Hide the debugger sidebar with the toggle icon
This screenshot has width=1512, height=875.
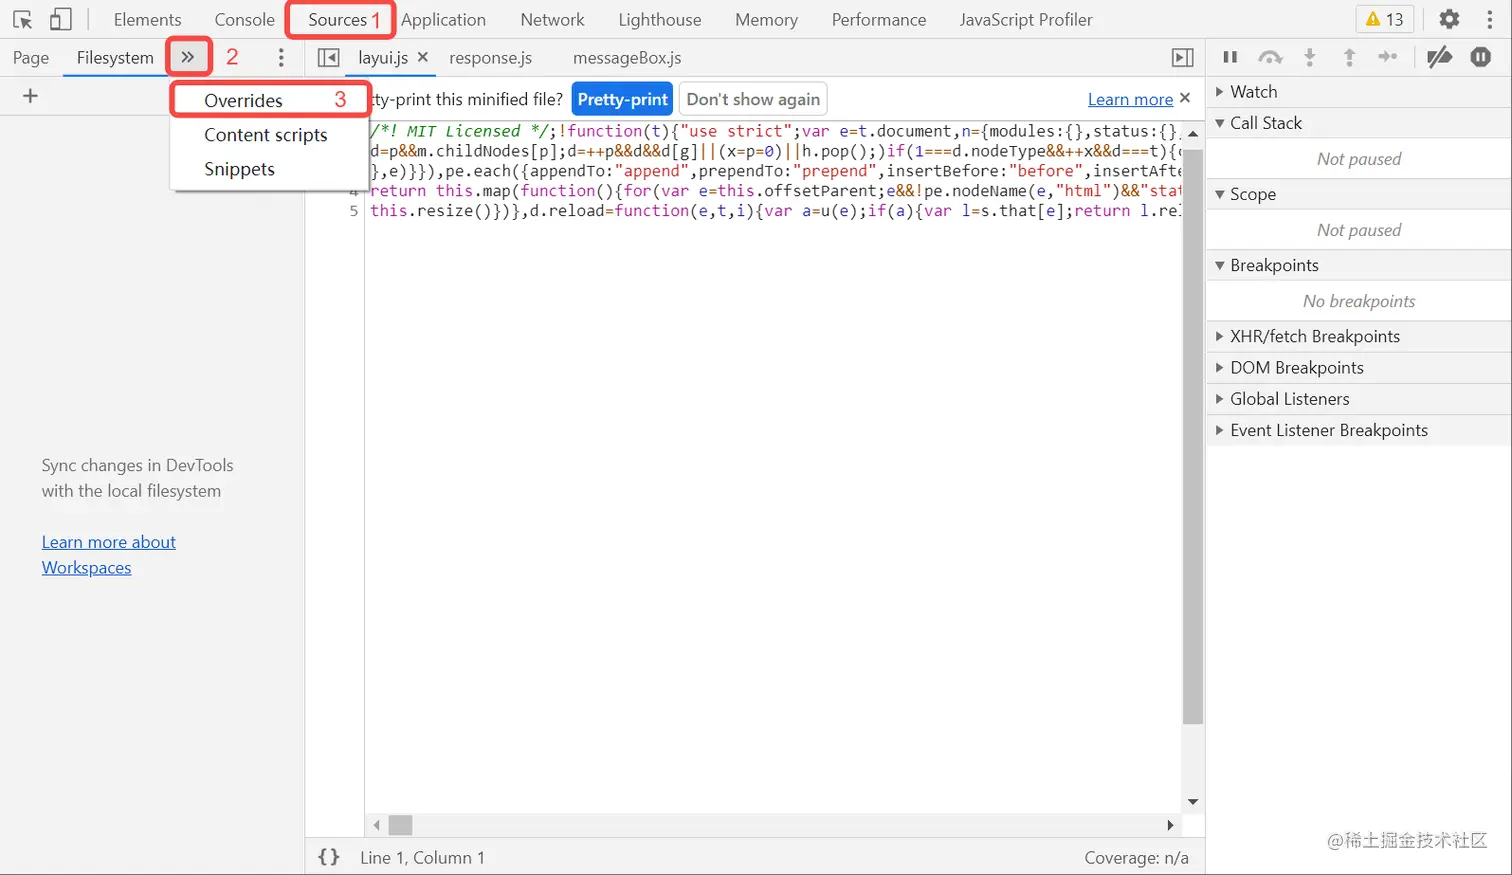(x=1183, y=58)
